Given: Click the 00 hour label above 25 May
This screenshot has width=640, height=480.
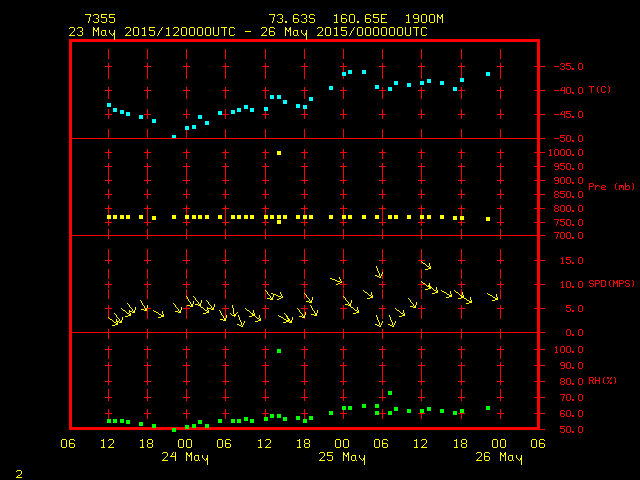Looking at the screenshot, I should [x=342, y=444].
